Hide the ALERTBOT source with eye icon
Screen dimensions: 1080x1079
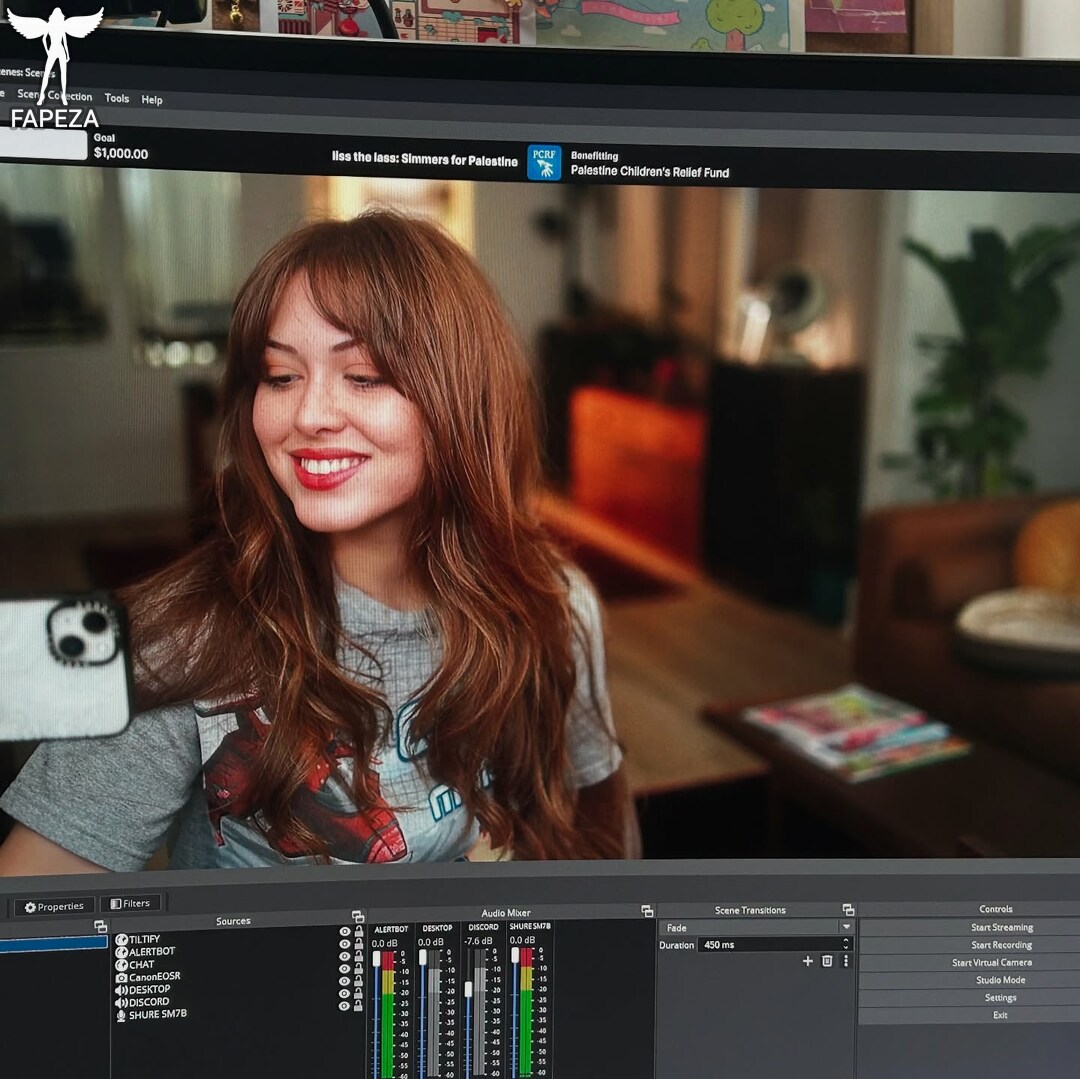[344, 944]
